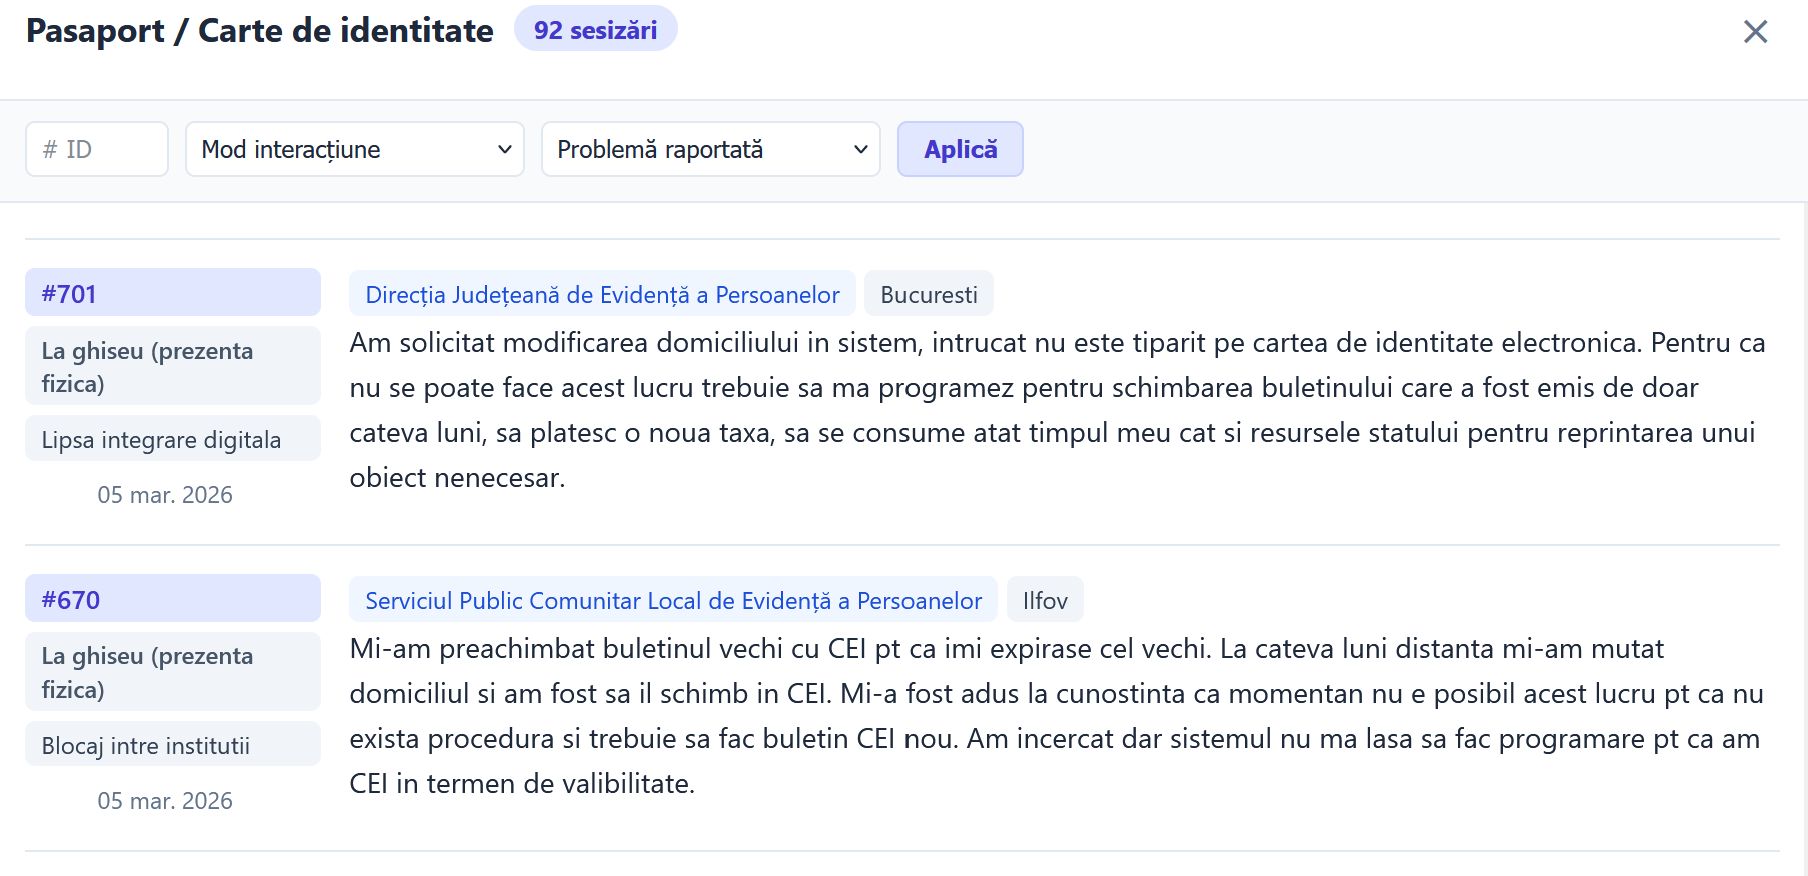This screenshot has height=876, width=1808.
Task: Close the Pasaport / Carte de identitate panel
Action: pos(1755,32)
